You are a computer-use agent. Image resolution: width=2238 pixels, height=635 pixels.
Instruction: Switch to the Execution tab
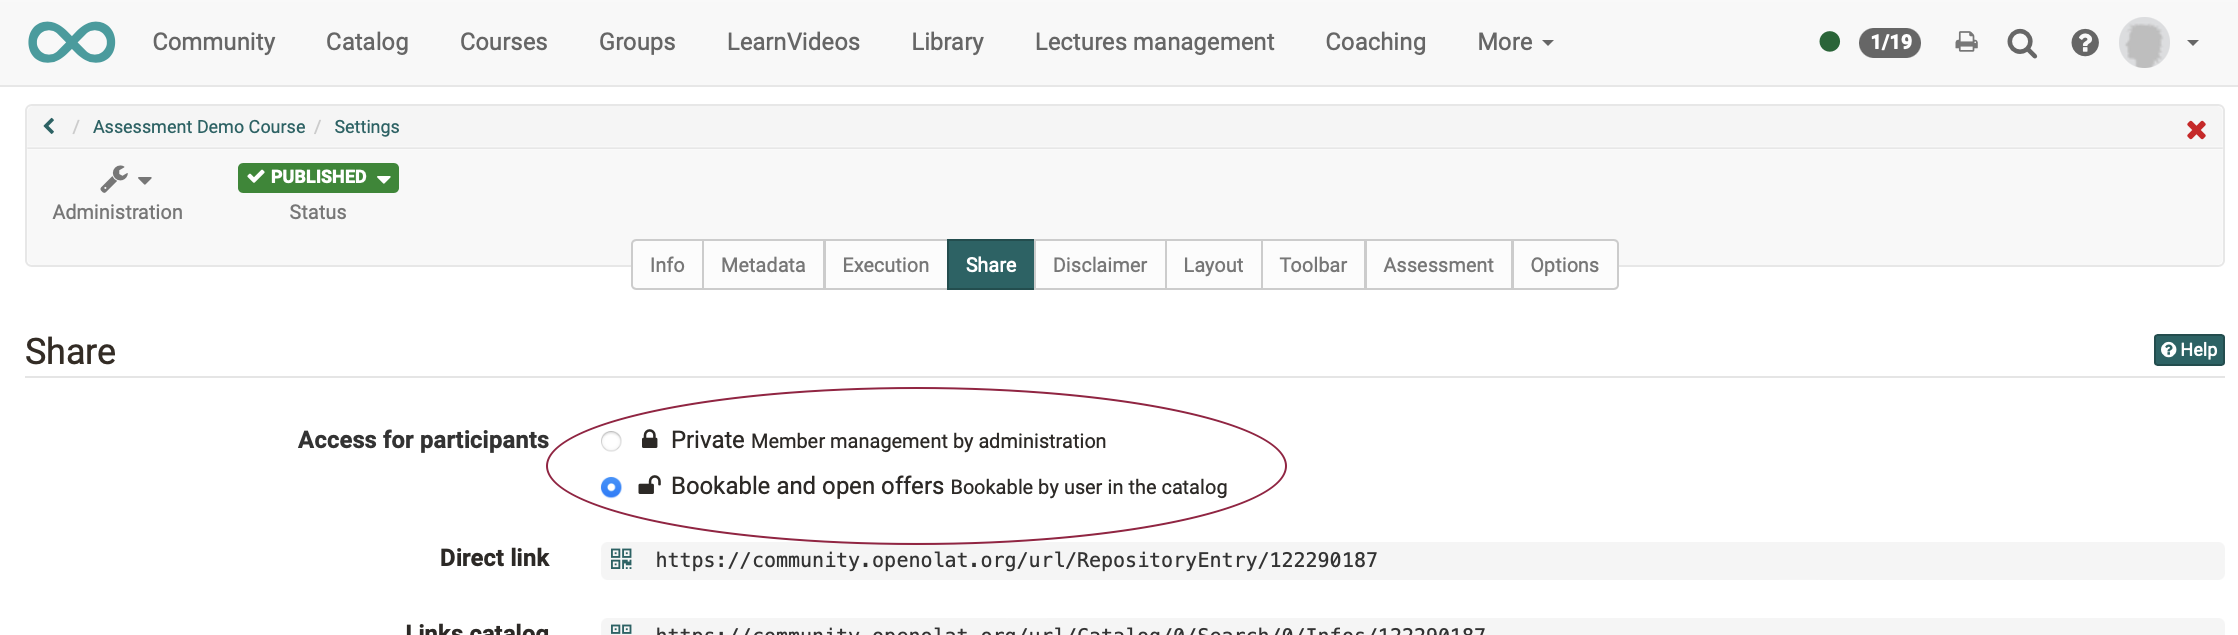point(886,265)
